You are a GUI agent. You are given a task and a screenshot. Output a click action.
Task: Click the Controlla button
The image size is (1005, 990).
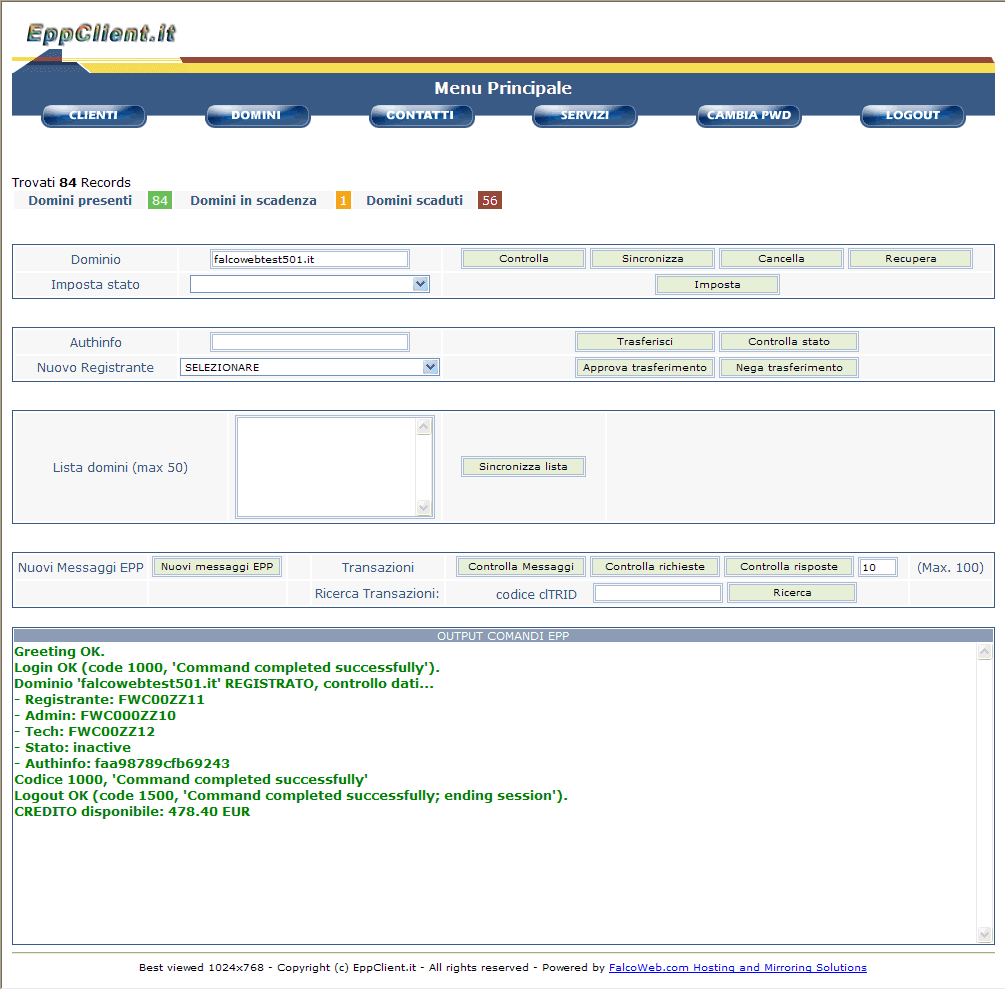[x=524, y=259]
